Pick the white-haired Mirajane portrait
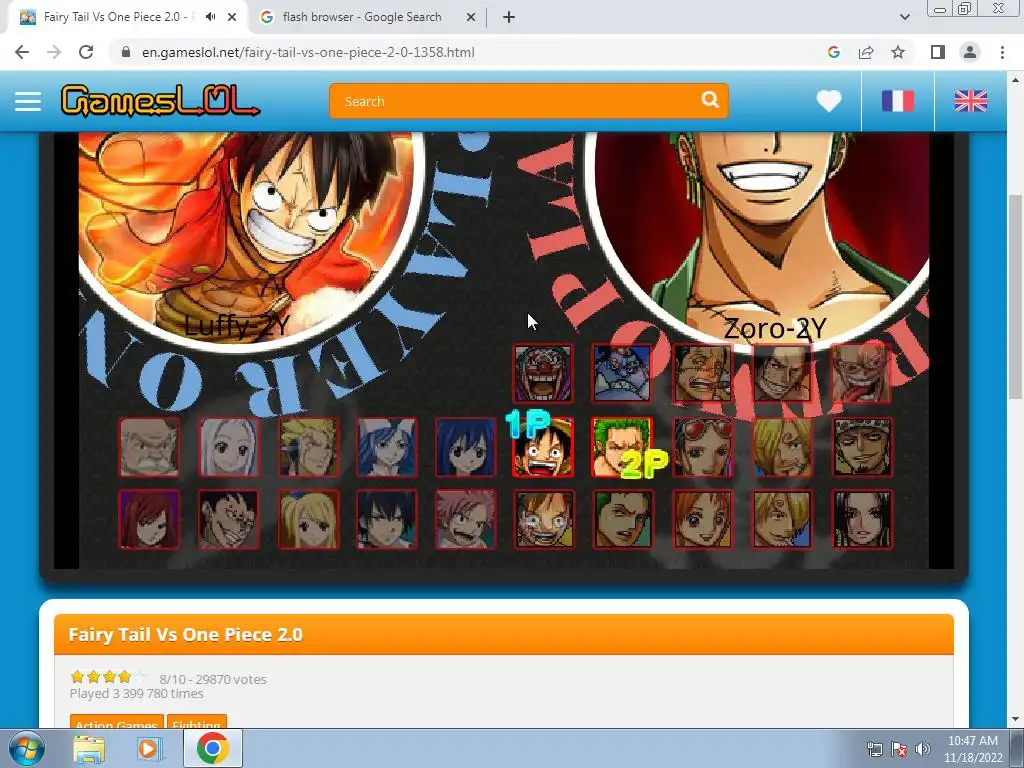Image resolution: width=1024 pixels, height=768 pixels. (x=229, y=447)
